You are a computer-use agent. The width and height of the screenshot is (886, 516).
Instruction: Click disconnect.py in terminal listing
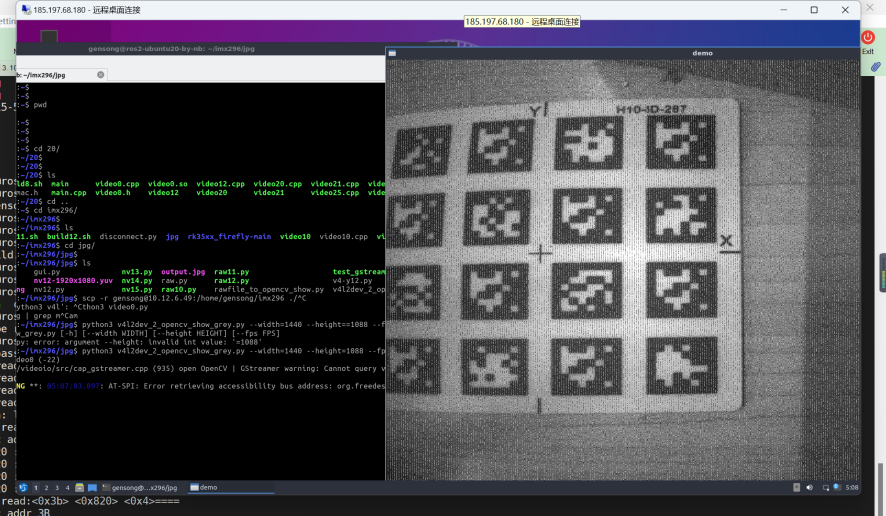pos(128,237)
